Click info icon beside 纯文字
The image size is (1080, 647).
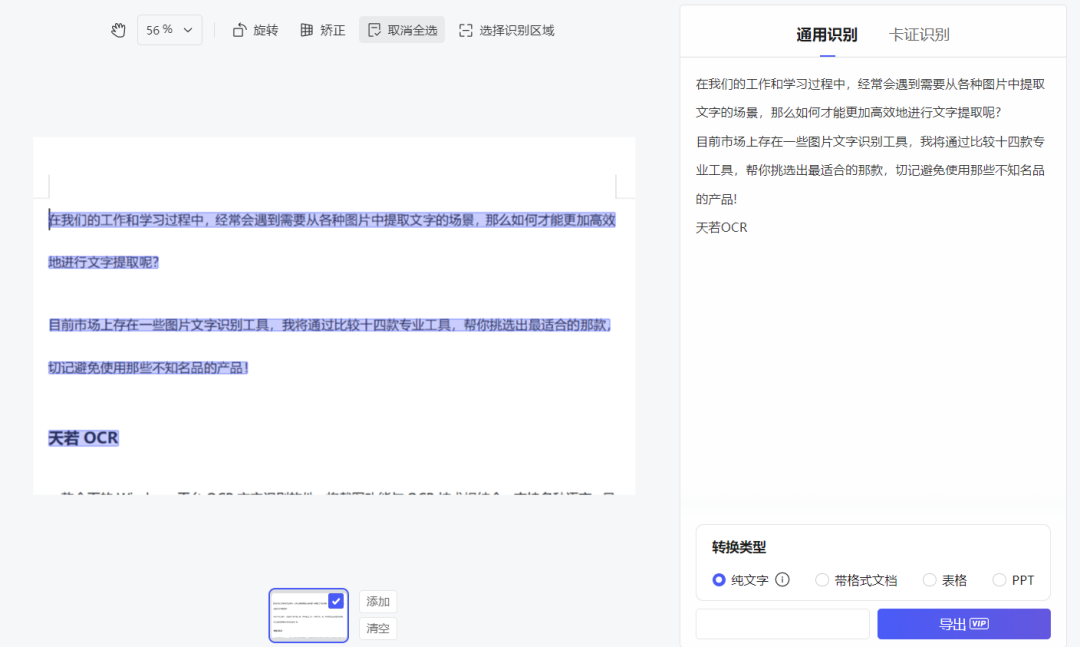point(782,579)
